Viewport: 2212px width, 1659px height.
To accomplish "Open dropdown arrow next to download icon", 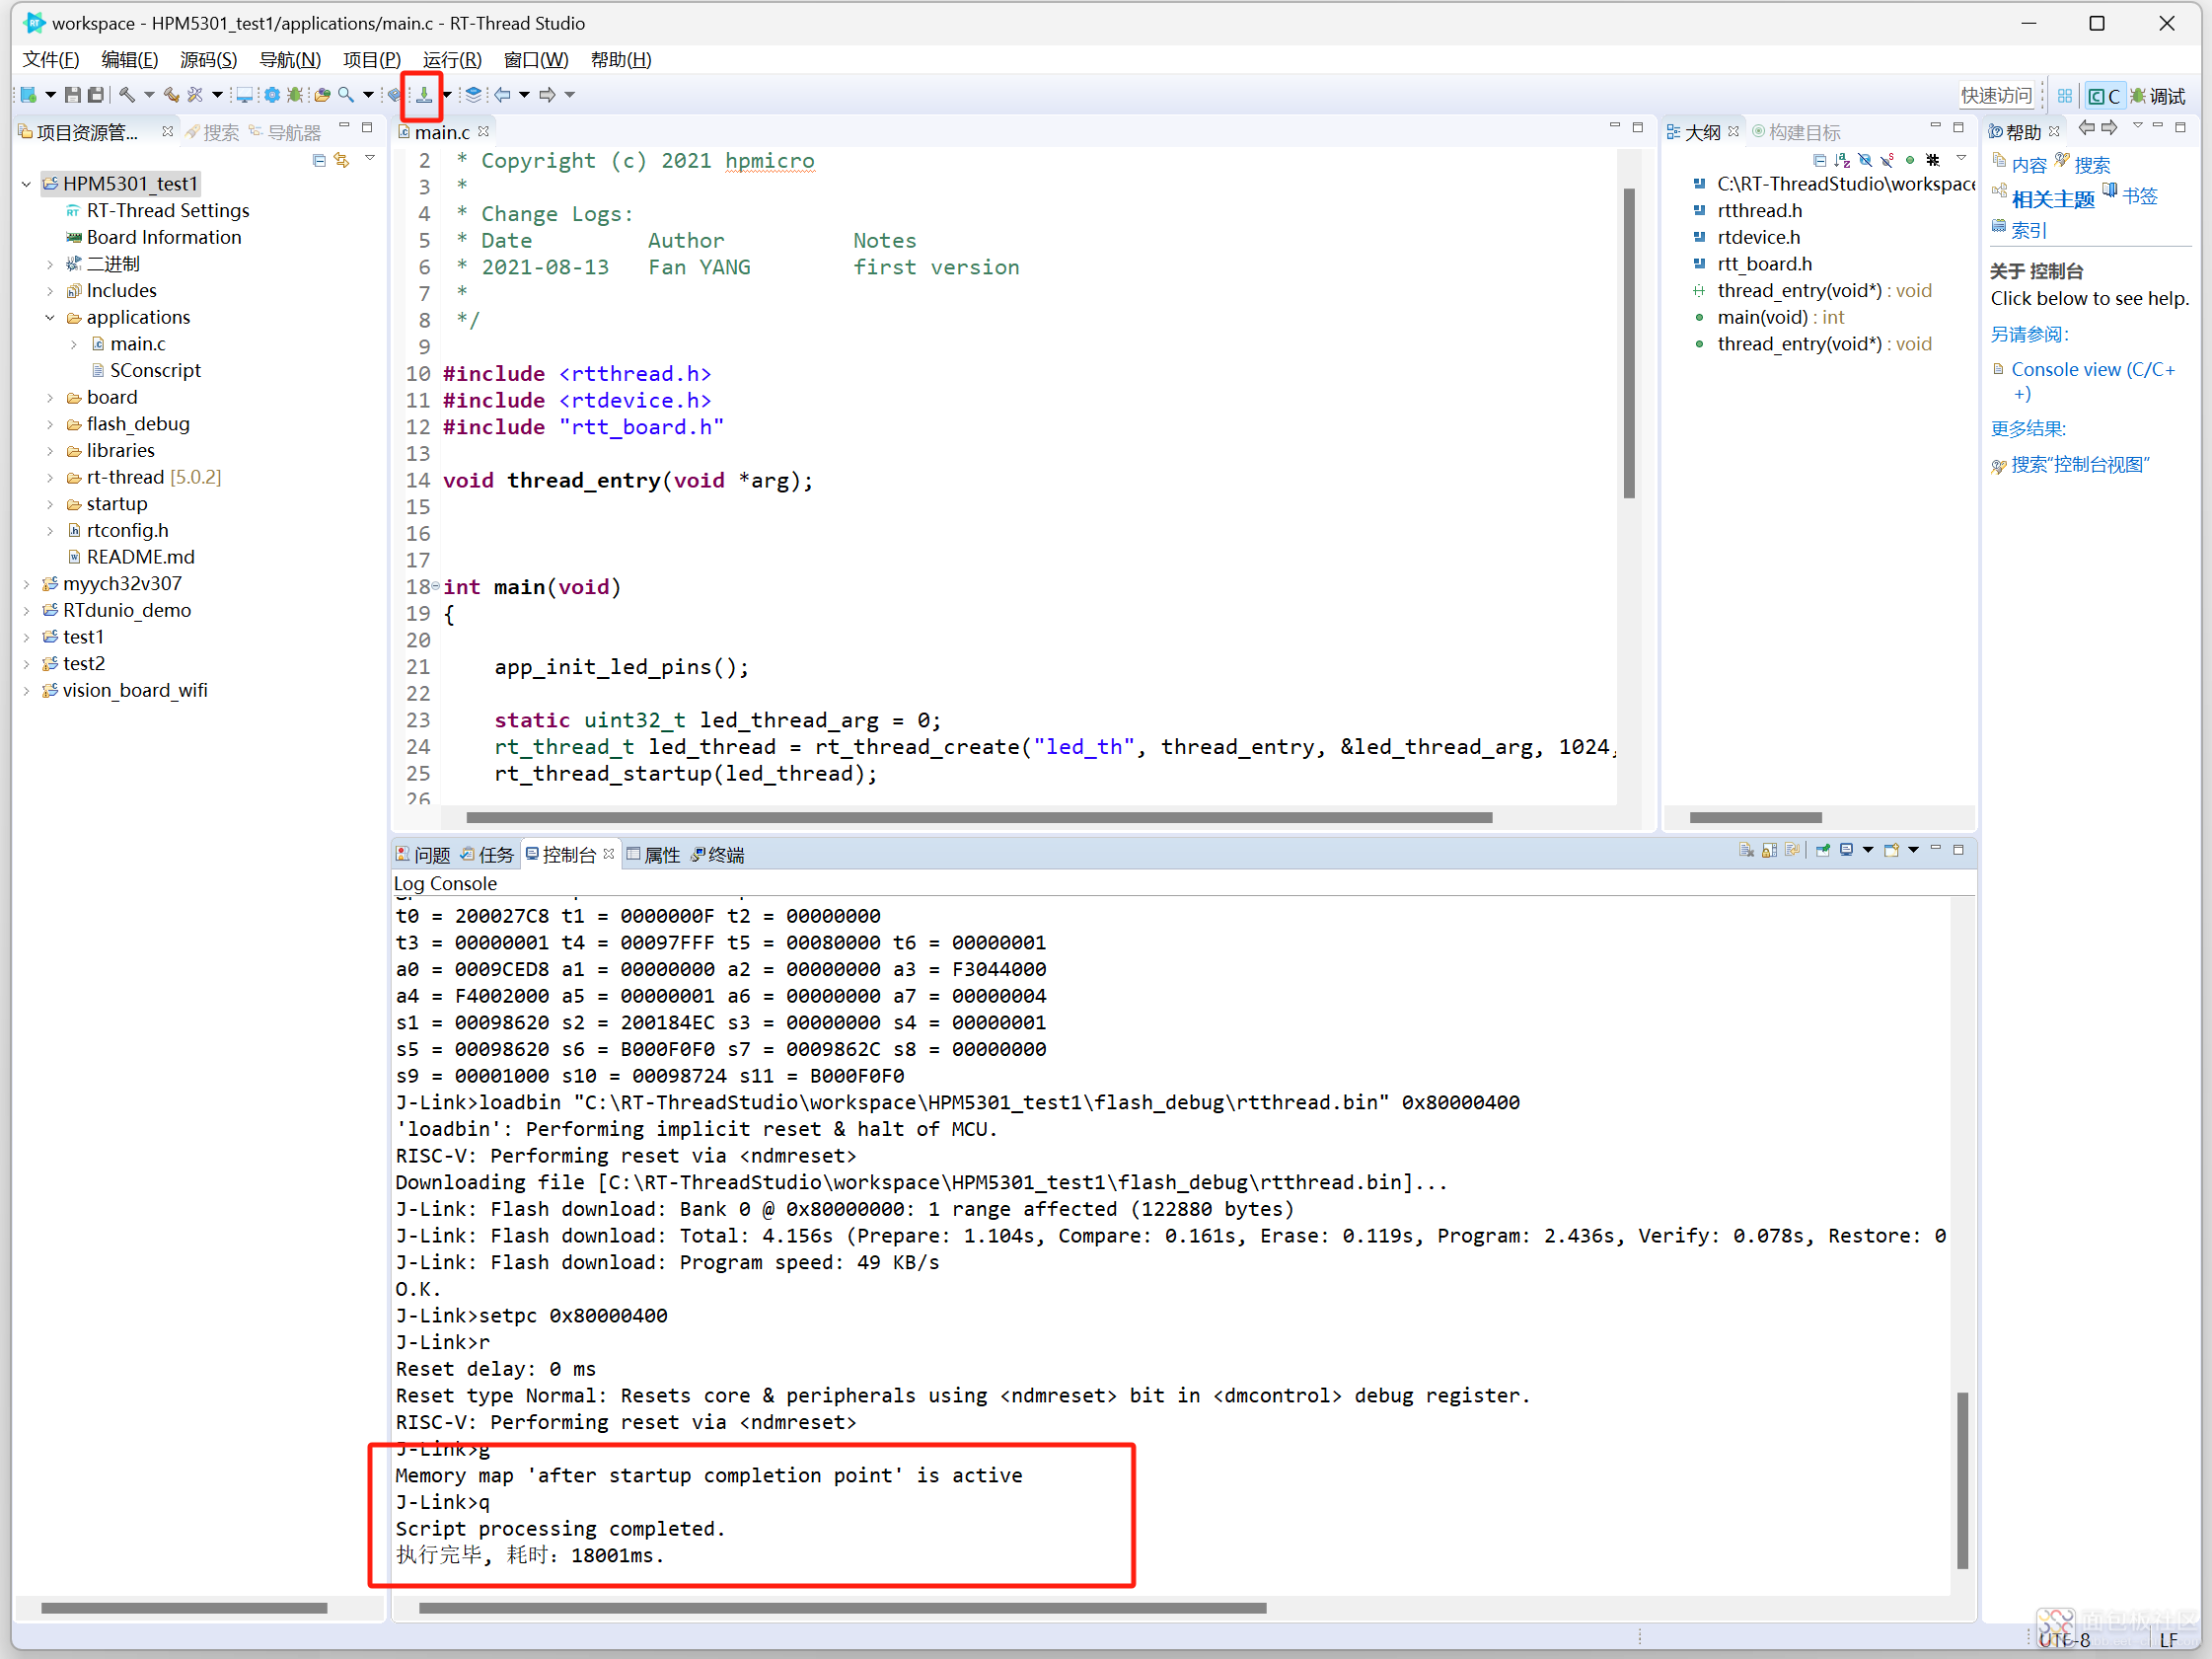I will (x=447, y=95).
